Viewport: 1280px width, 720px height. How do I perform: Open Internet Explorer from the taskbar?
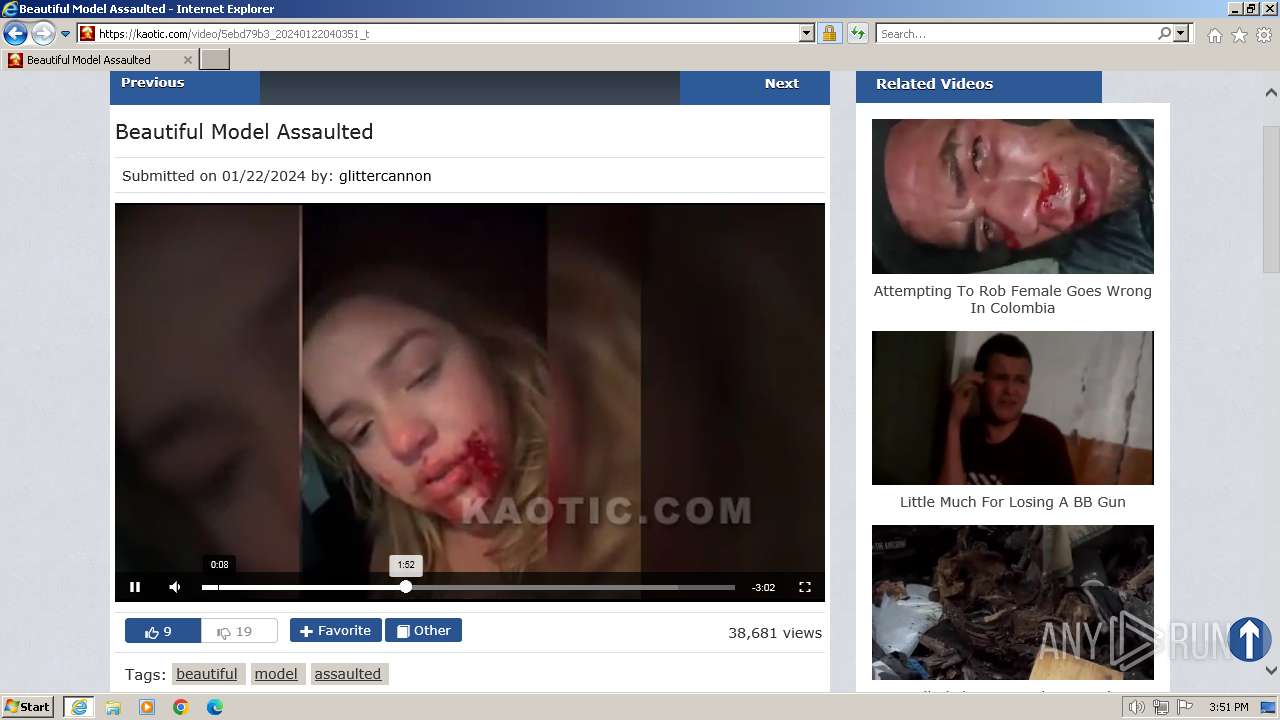[x=78, y=707]
